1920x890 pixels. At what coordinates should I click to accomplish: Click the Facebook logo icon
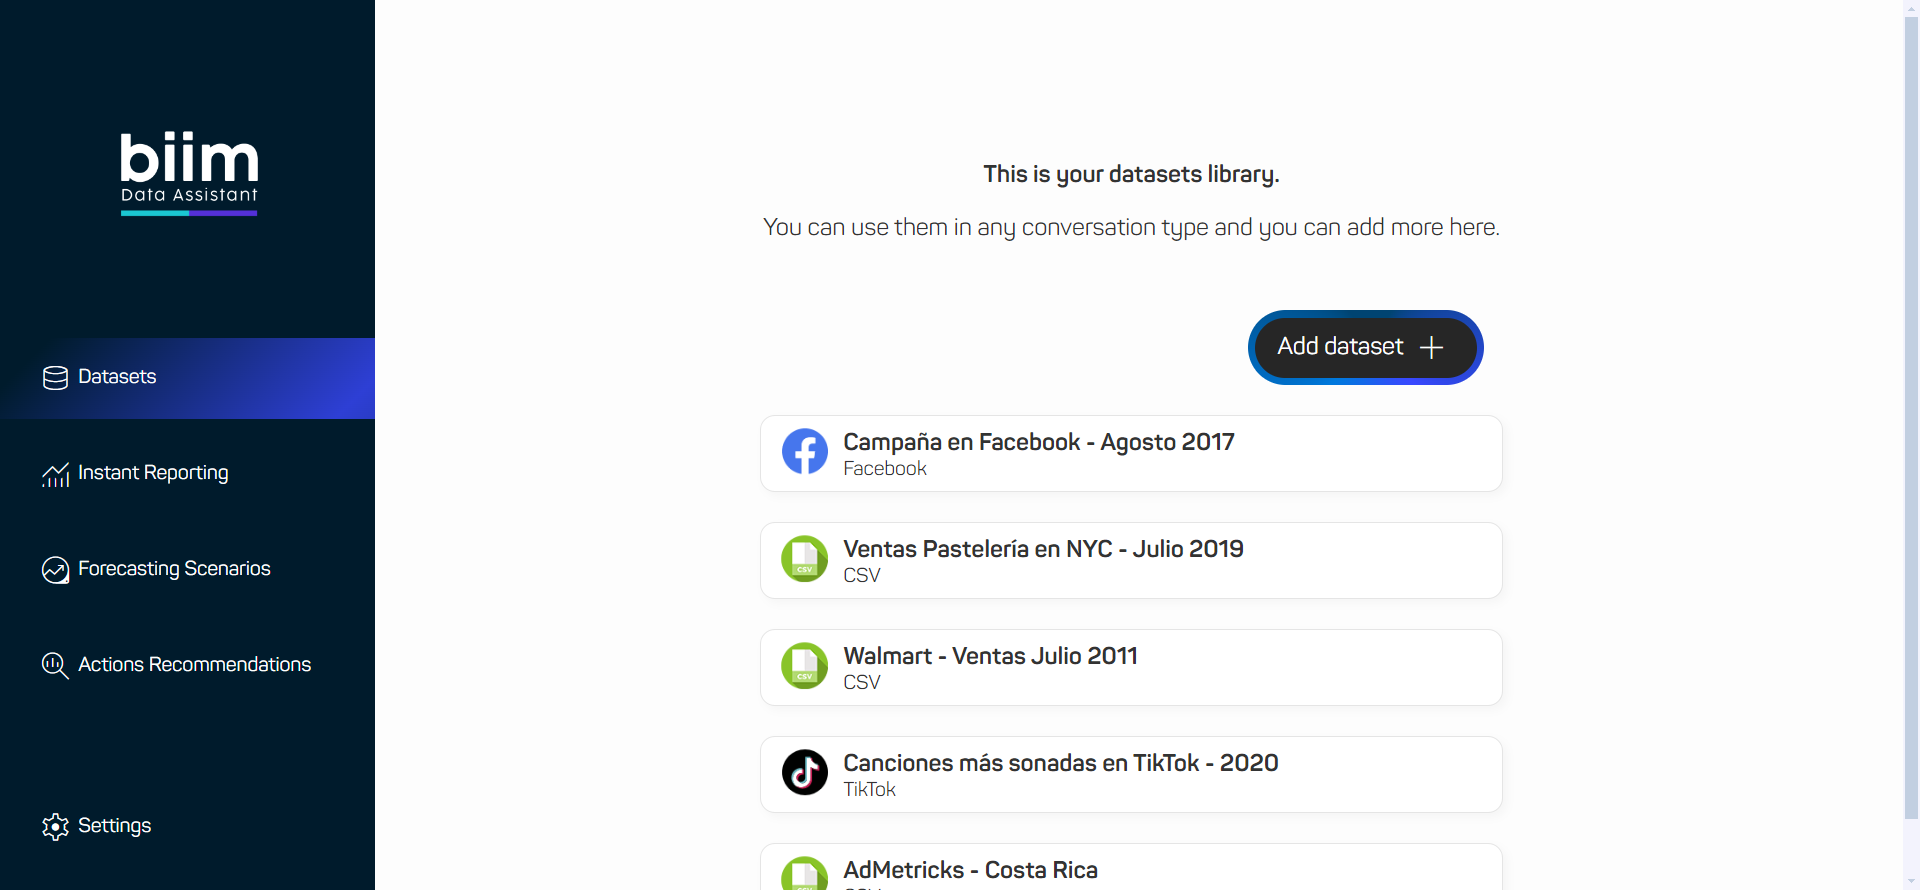click(x=804, y=452)
